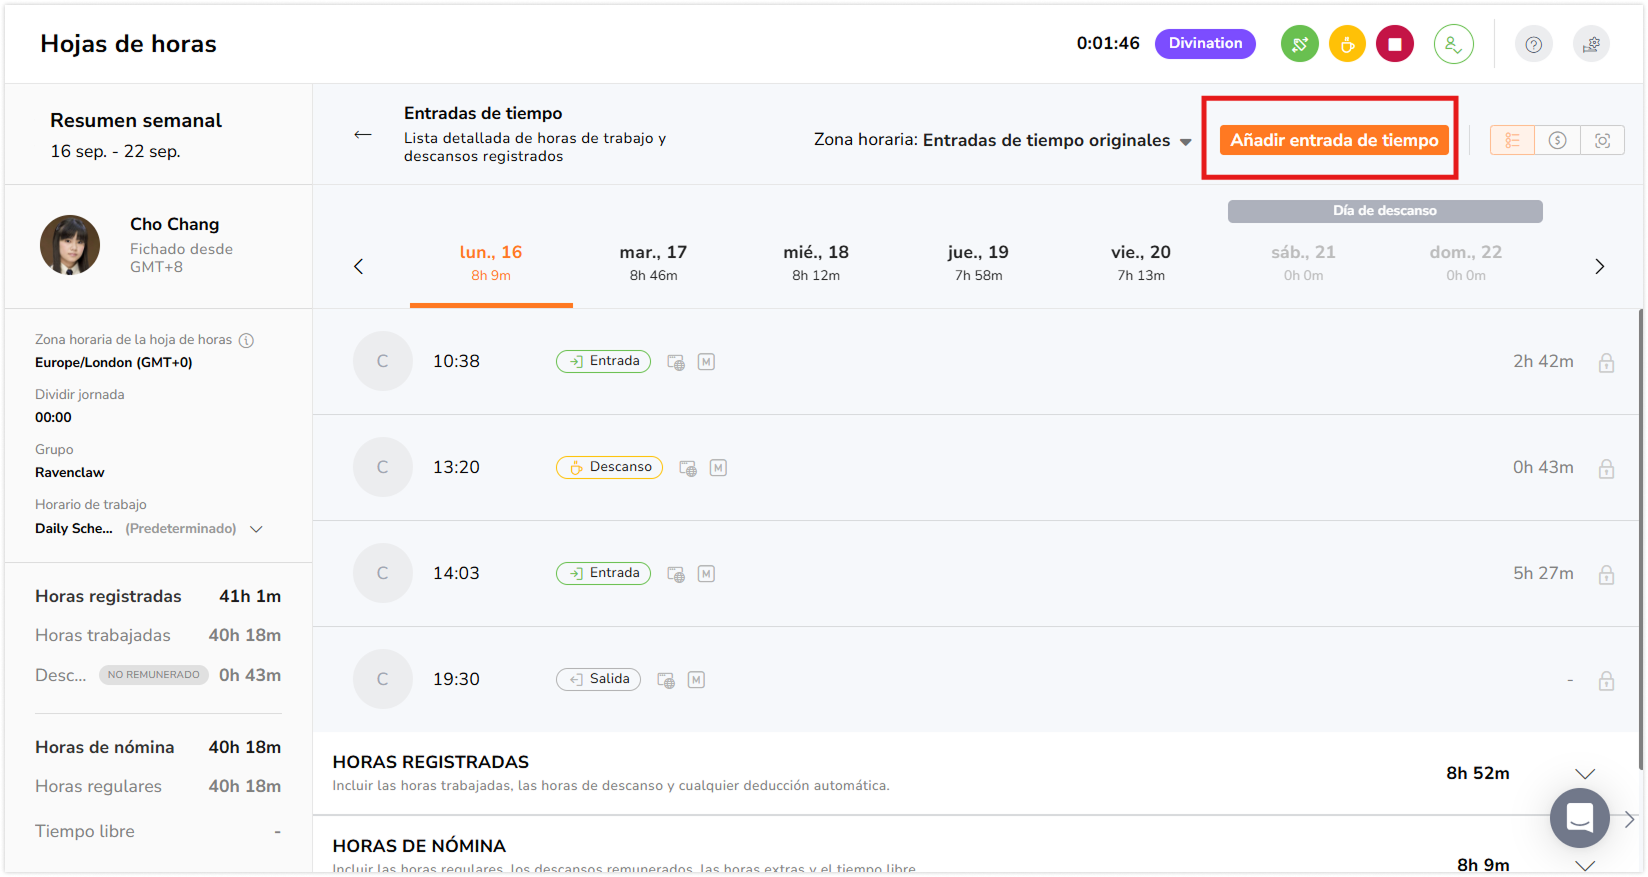This screenshot has height=877, width=1648.
Task: Click the Entrada tag at 10:38
Action: (x=603, y=361)
